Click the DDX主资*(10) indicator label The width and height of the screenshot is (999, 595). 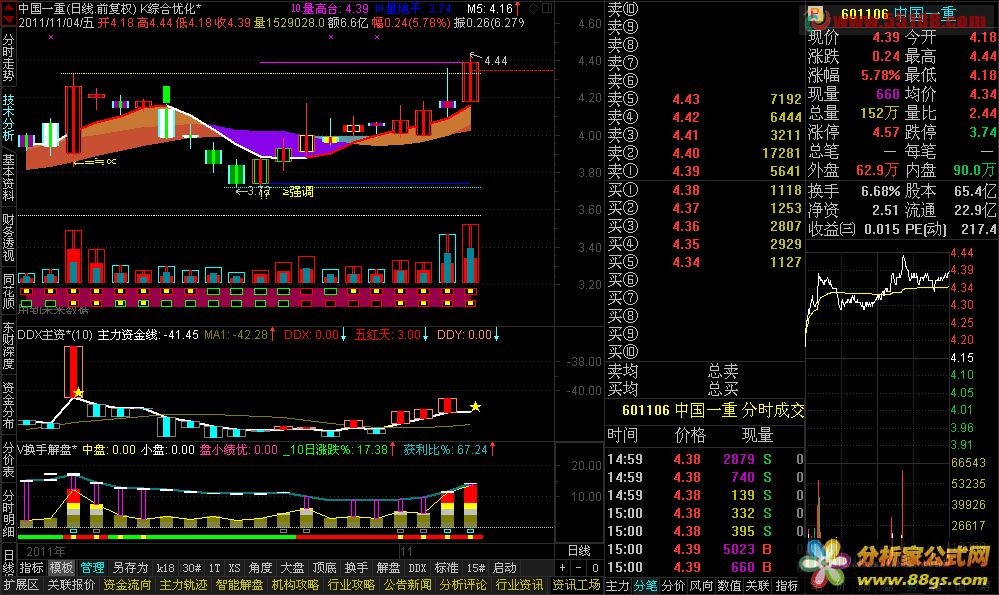click(55, 335)
